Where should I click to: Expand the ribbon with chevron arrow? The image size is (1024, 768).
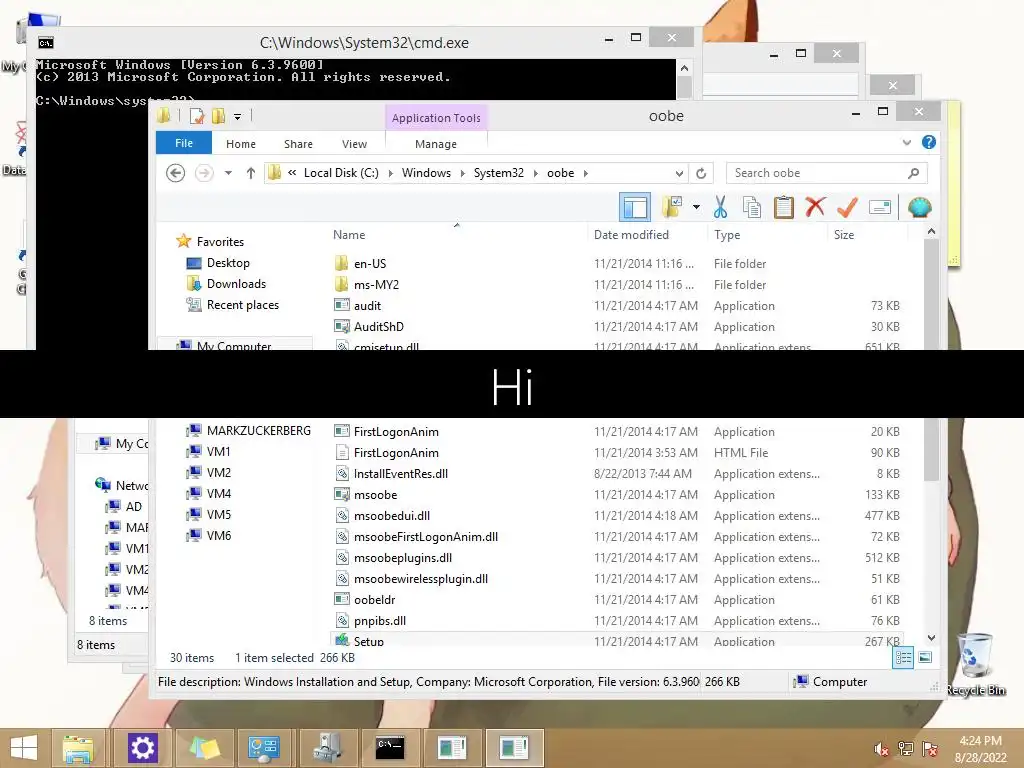point(906,142)
